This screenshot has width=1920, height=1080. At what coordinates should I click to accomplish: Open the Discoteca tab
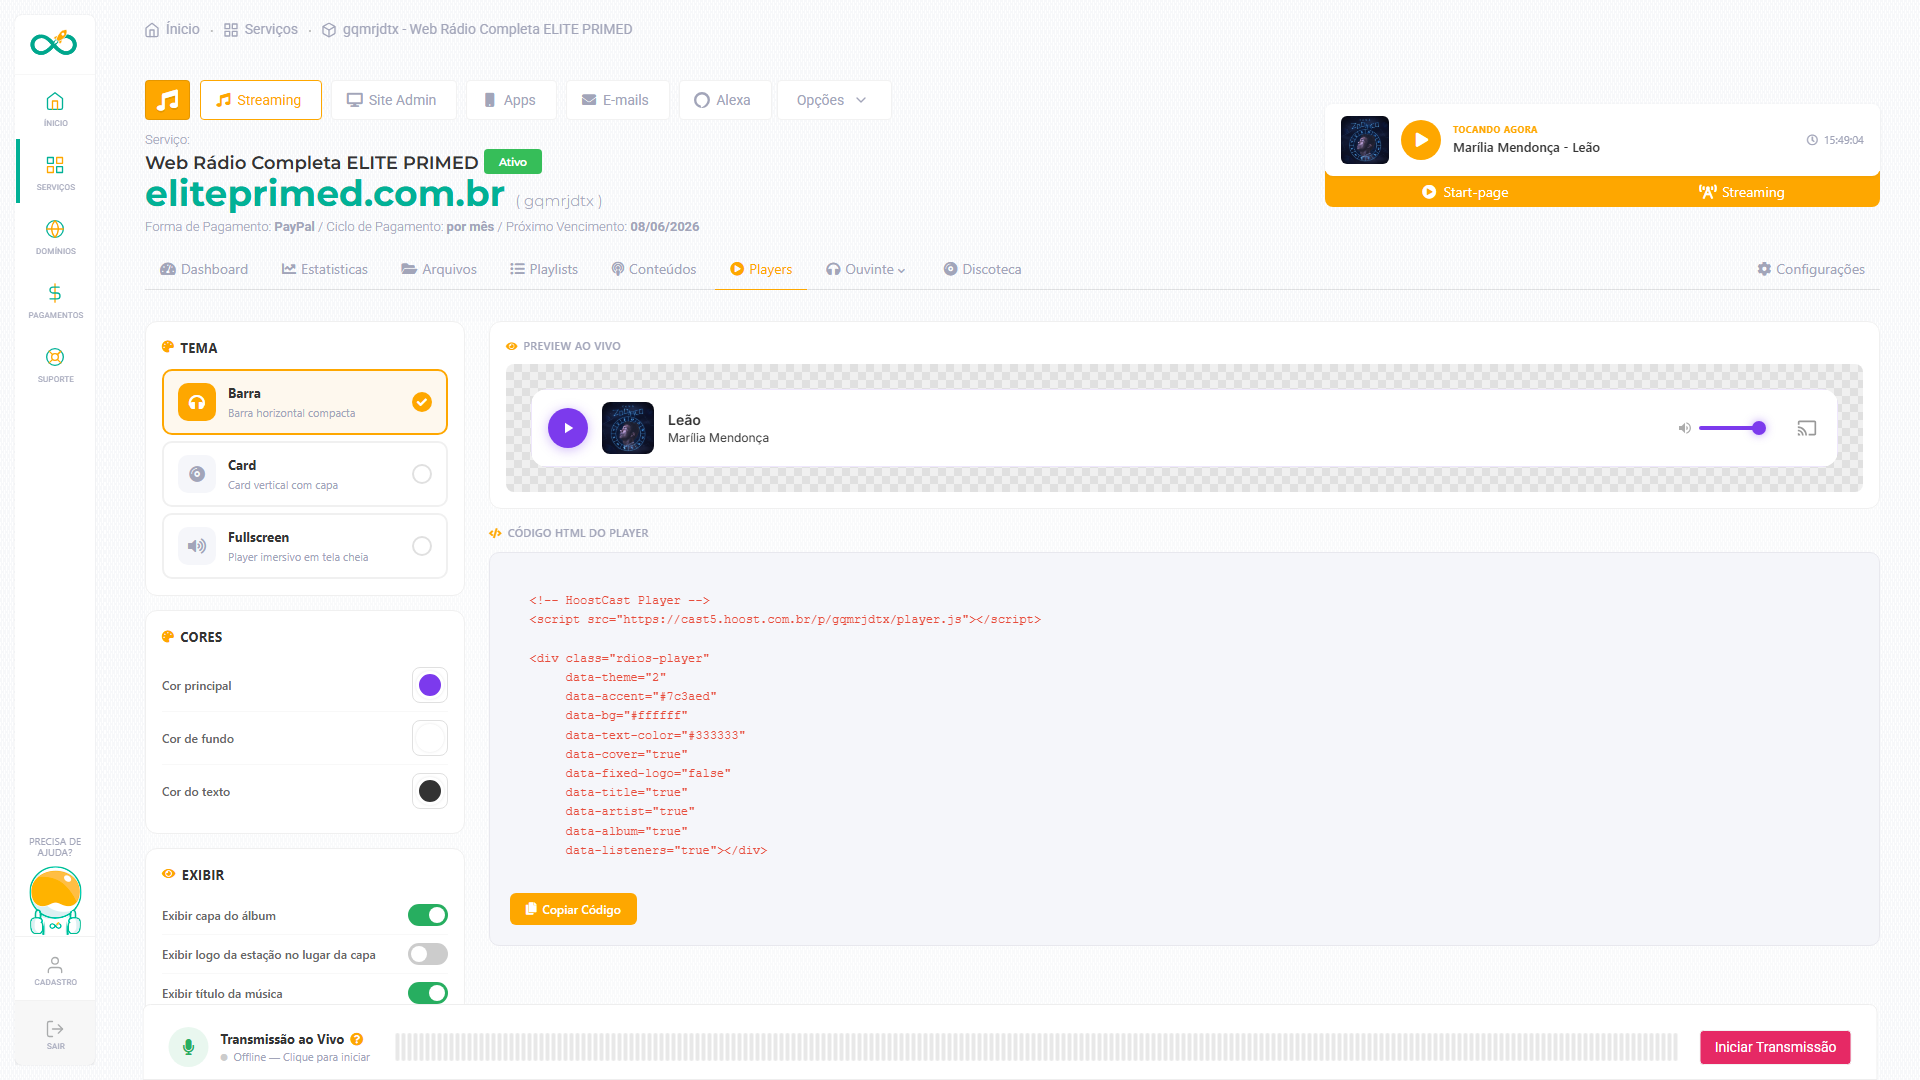982,269
